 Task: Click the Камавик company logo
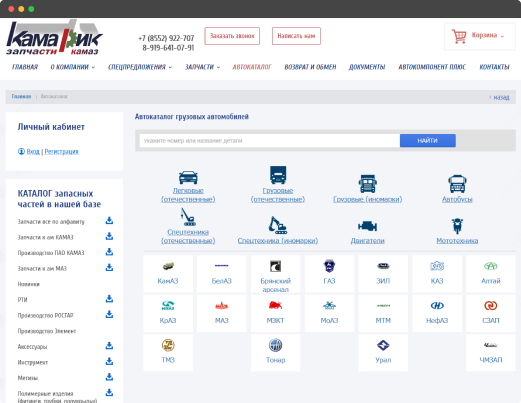[x=54, y=37]
